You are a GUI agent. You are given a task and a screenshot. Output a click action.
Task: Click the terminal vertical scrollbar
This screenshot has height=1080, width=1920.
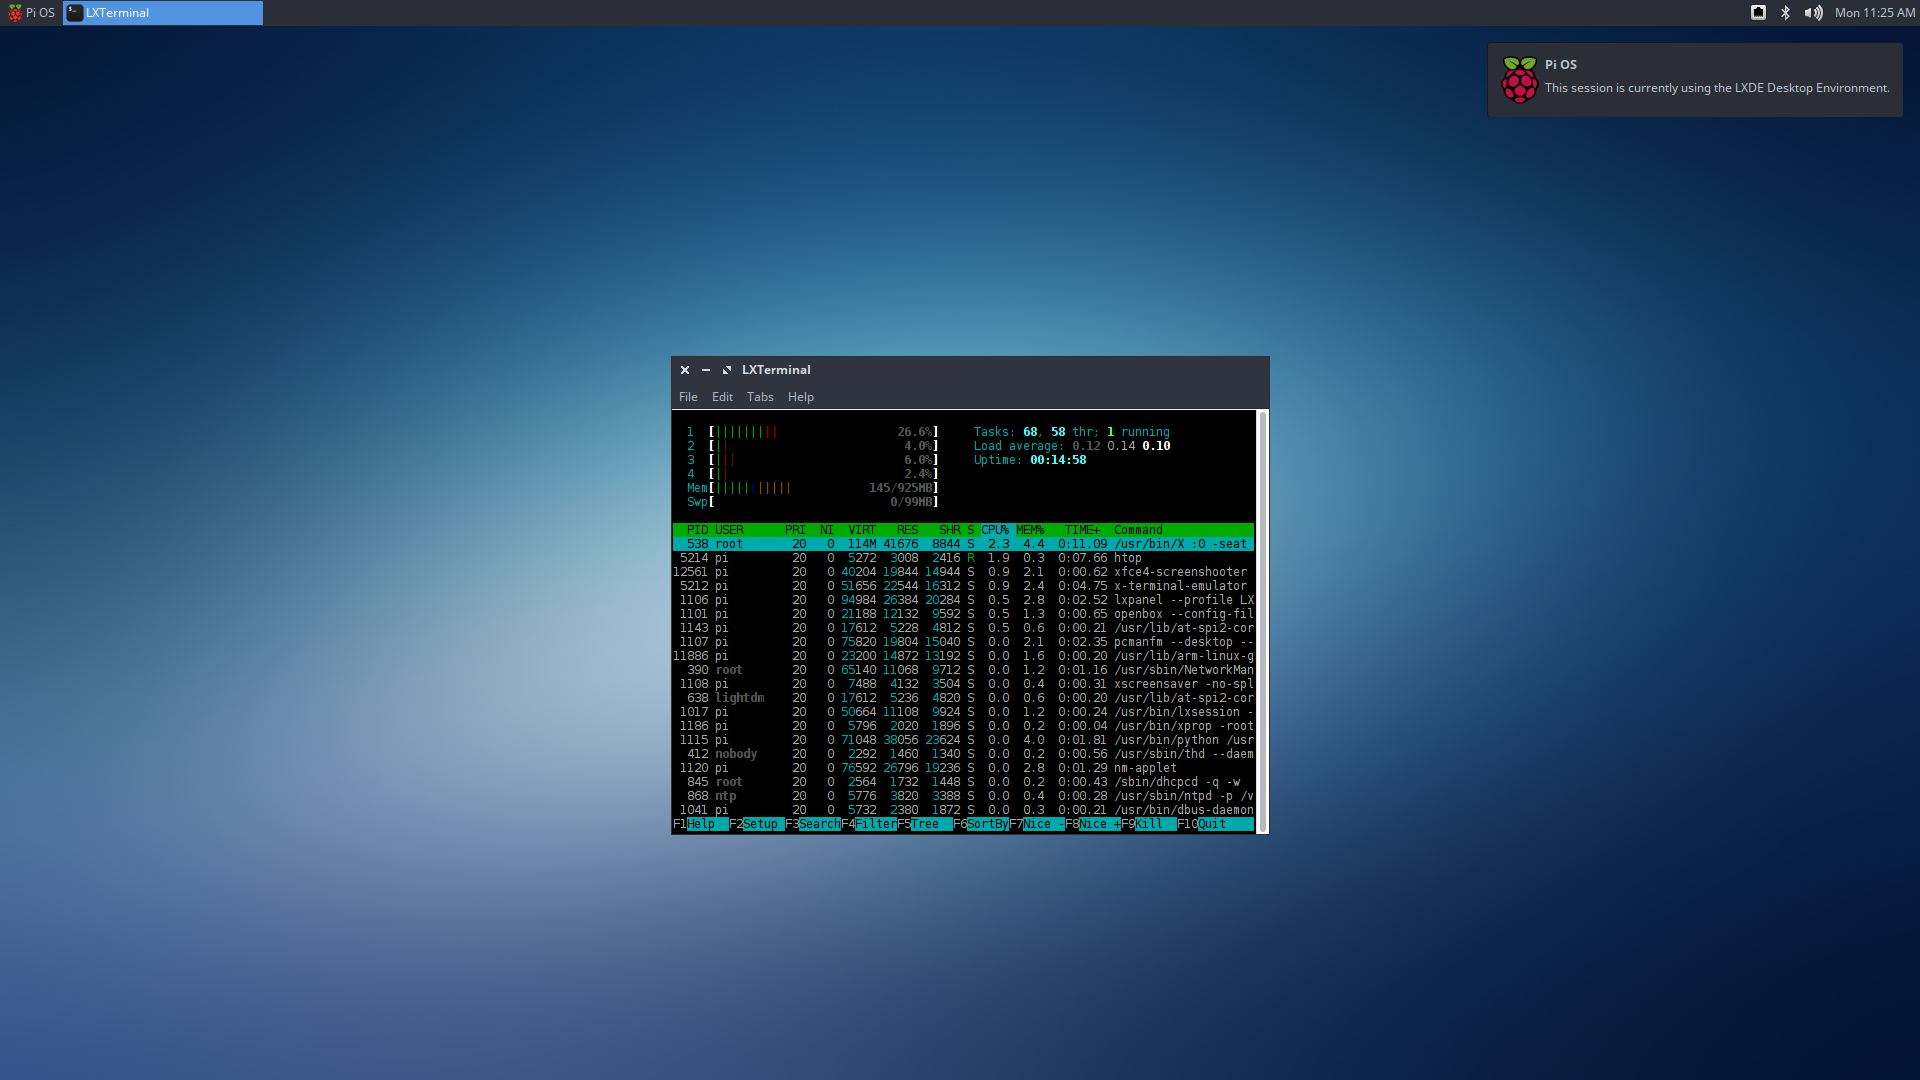[x=1263, y=621]
